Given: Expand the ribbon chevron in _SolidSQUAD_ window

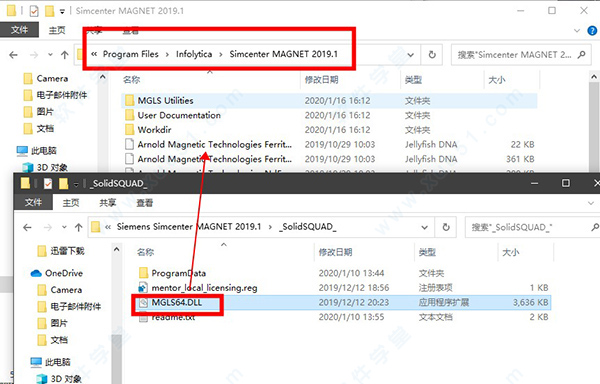Looking at the screenshot, I should pos(591,203).
